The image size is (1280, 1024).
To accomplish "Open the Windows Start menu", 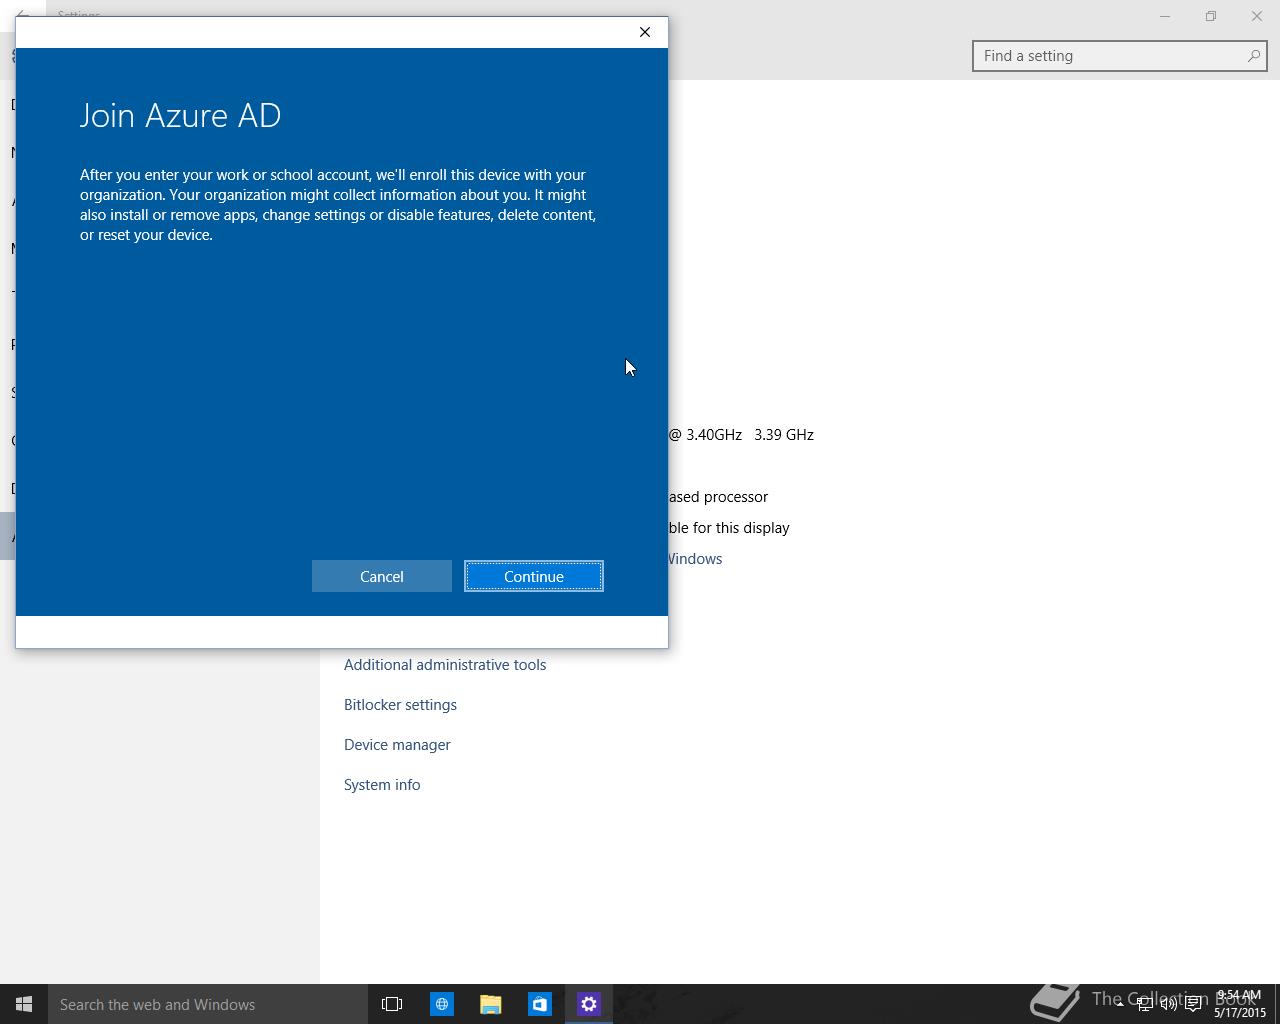I will 24,1004.
